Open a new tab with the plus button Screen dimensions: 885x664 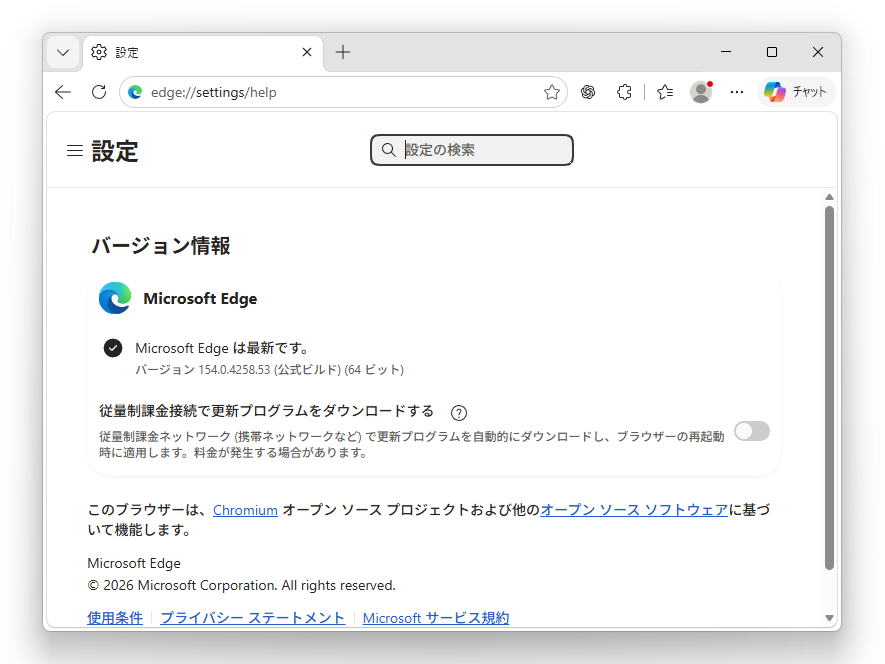point(343,52)
